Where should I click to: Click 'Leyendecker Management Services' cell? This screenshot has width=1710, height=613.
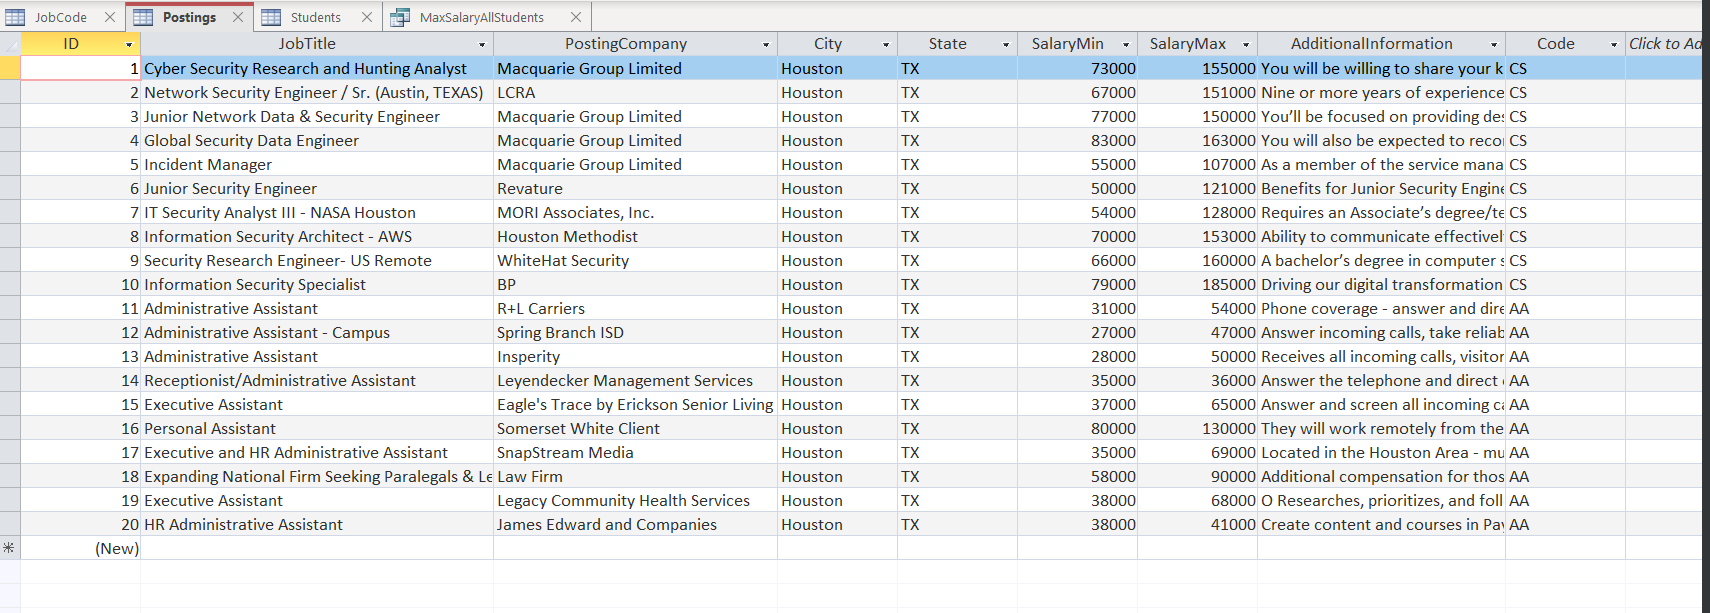coord(635,380)
